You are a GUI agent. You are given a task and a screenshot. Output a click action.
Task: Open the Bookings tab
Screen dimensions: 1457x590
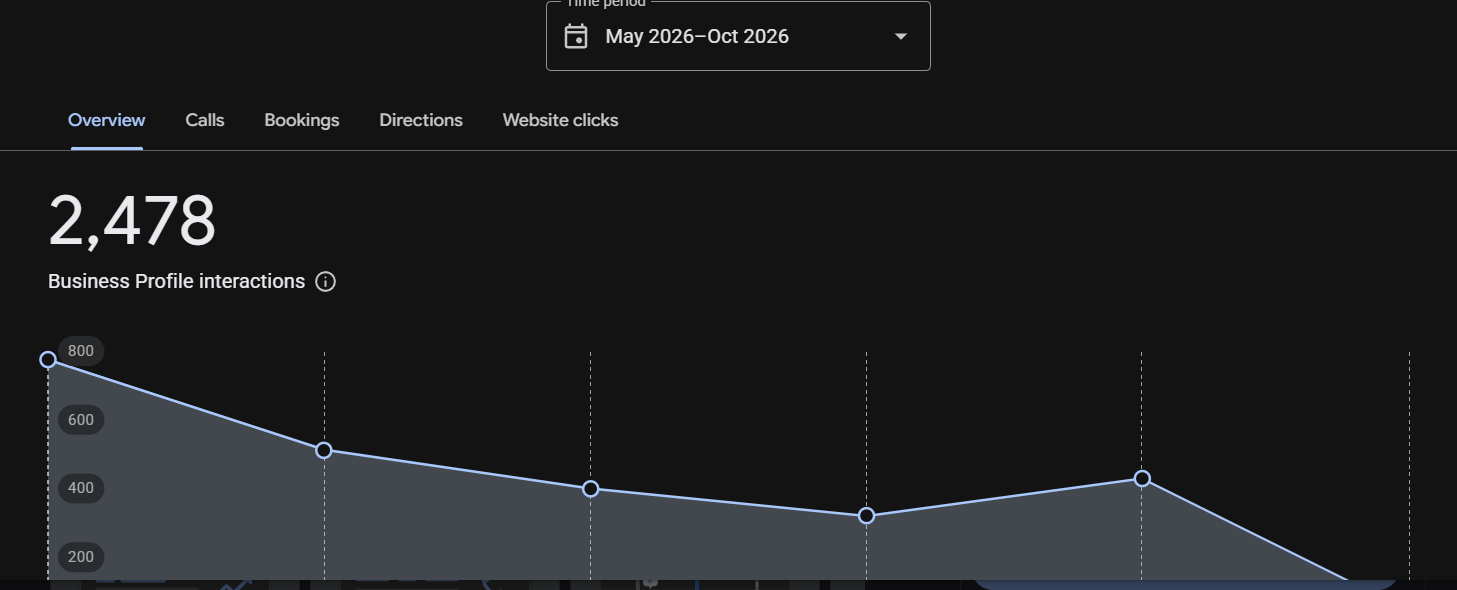point(302,120)
